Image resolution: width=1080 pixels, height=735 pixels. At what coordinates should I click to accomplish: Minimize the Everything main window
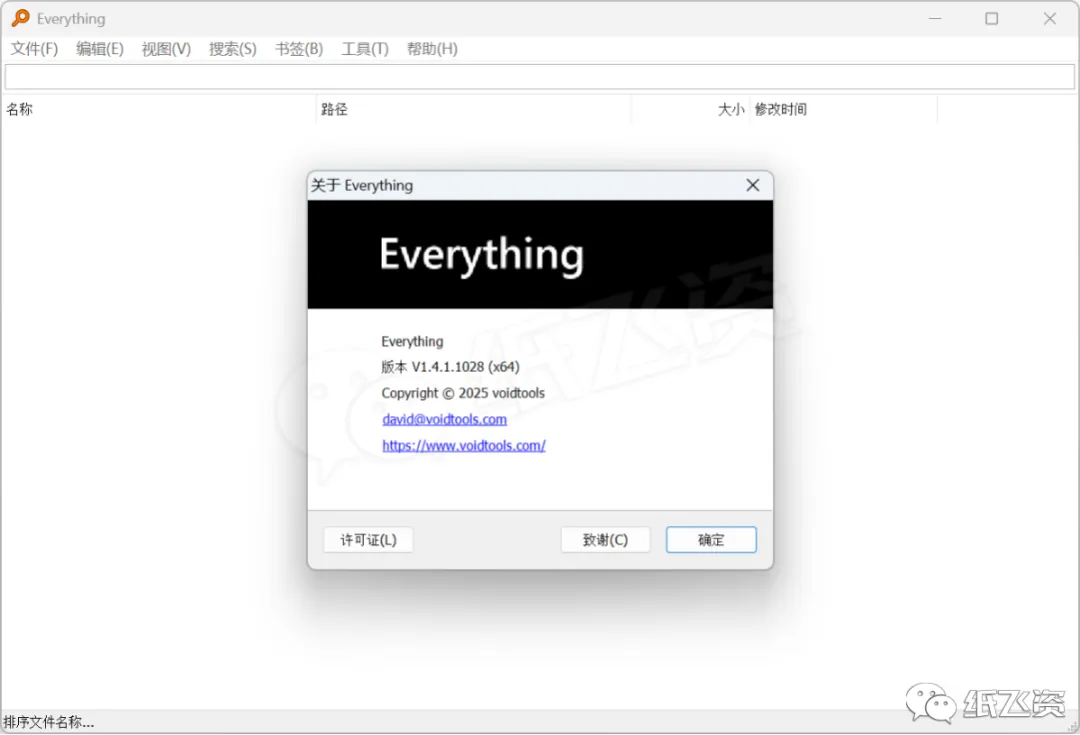coord(935,19)
